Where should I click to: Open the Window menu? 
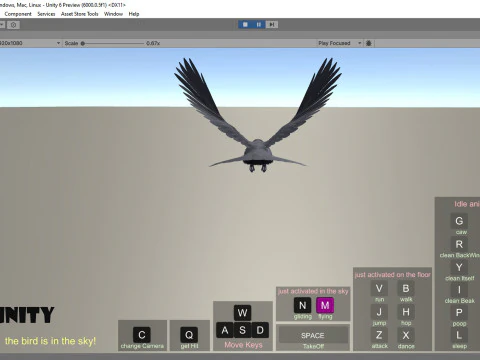(113, 14)
